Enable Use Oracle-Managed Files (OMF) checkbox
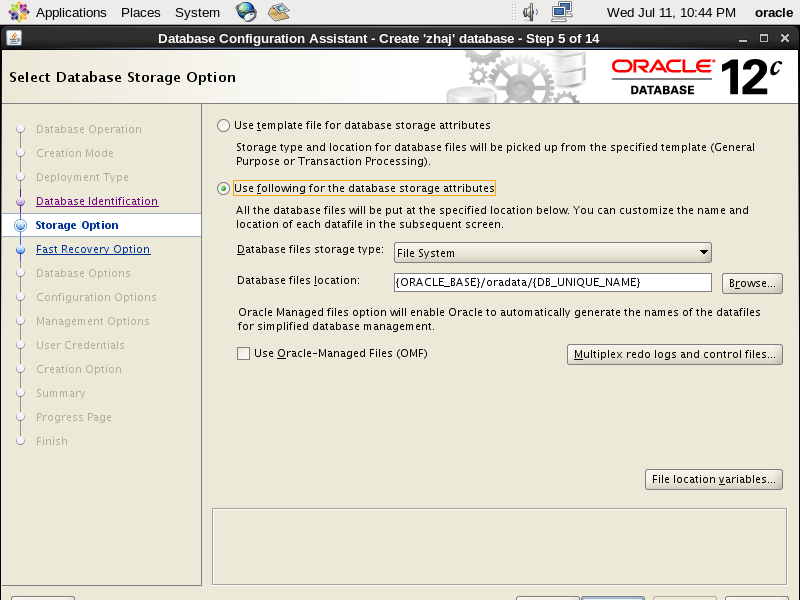Image resolution: width=800 pixels, height=600 pixels. click(x=243, y=354)
